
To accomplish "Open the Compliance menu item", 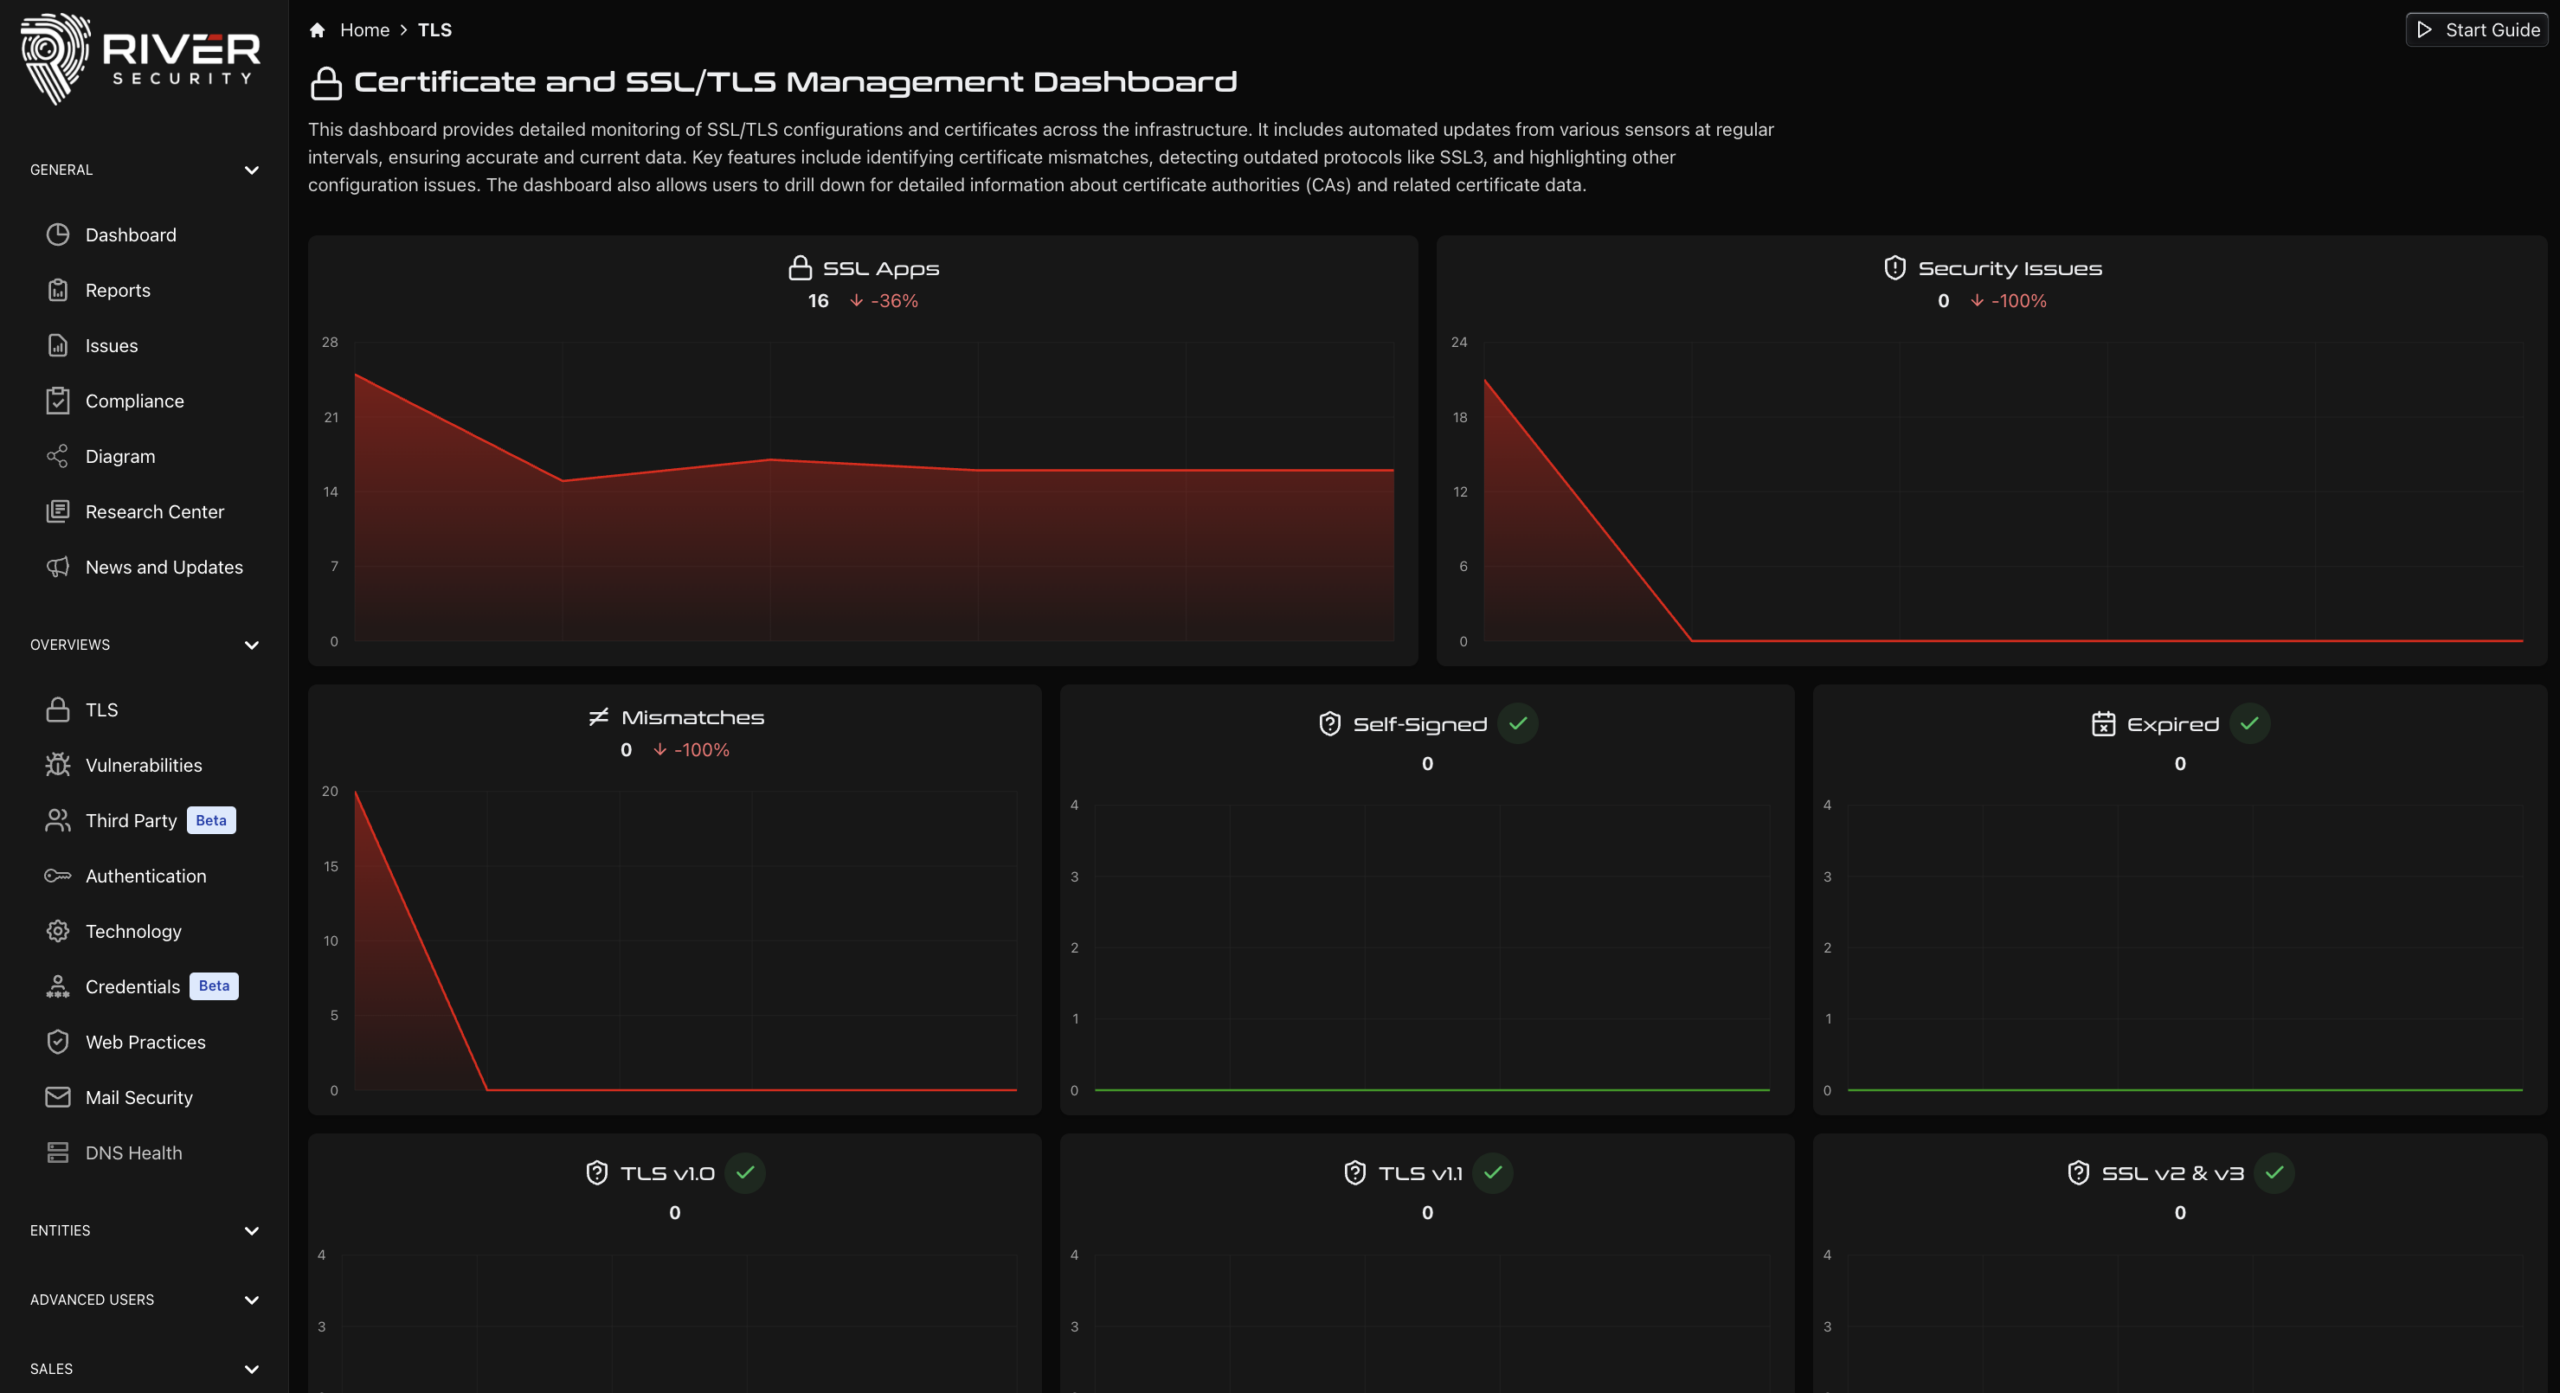I will point(134,401).
